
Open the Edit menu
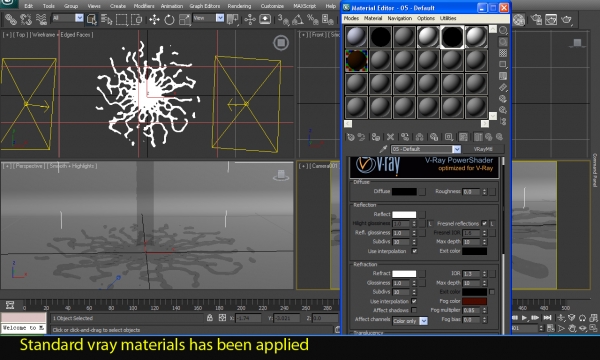pos(29,6)
